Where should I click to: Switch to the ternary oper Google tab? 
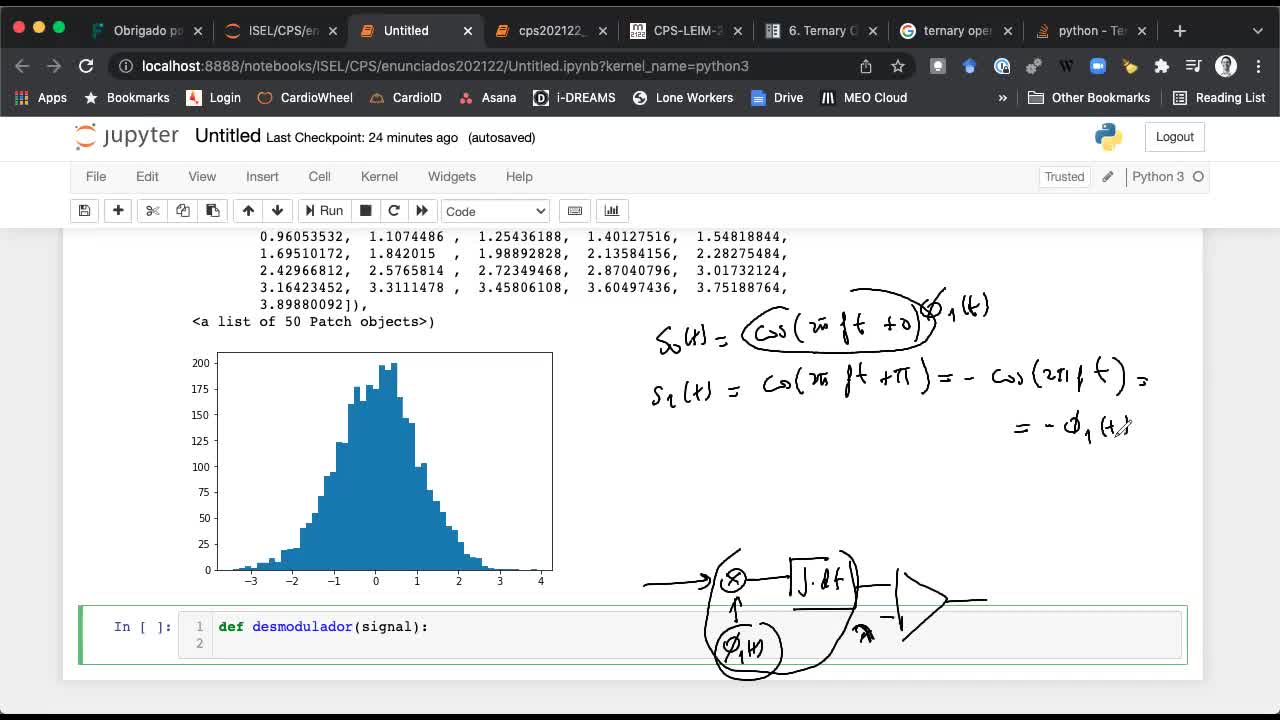point(955,31)
